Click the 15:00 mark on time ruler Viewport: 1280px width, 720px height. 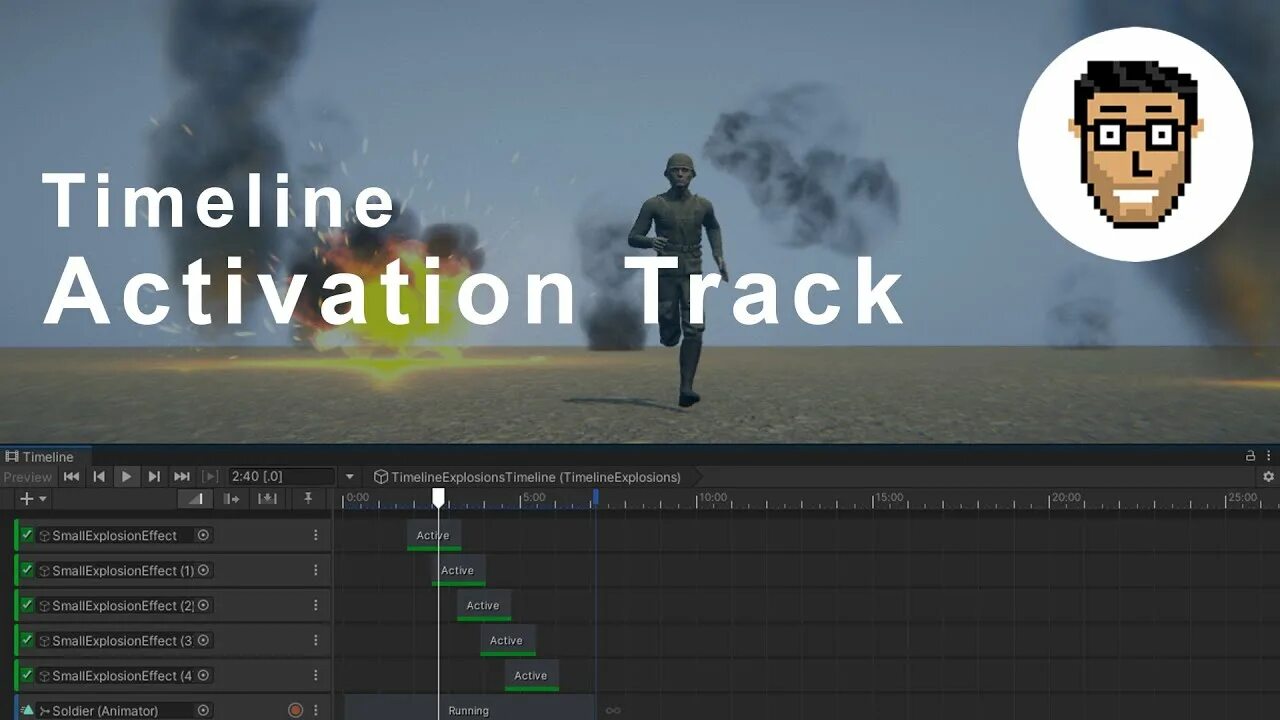click(x=889, y=497)
